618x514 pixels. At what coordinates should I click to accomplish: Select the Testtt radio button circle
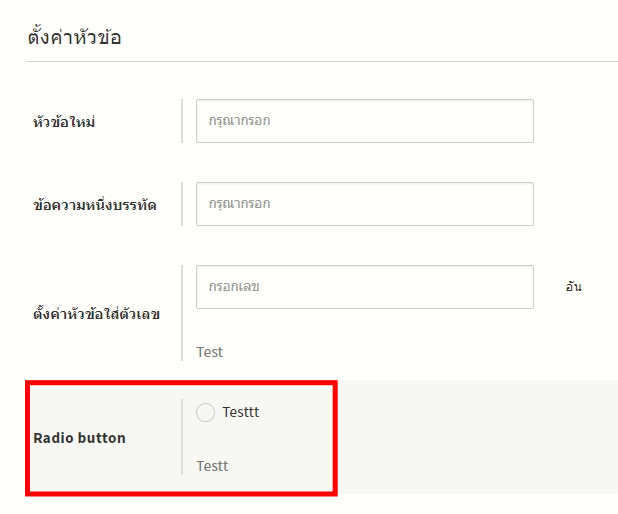coord(206,412)
